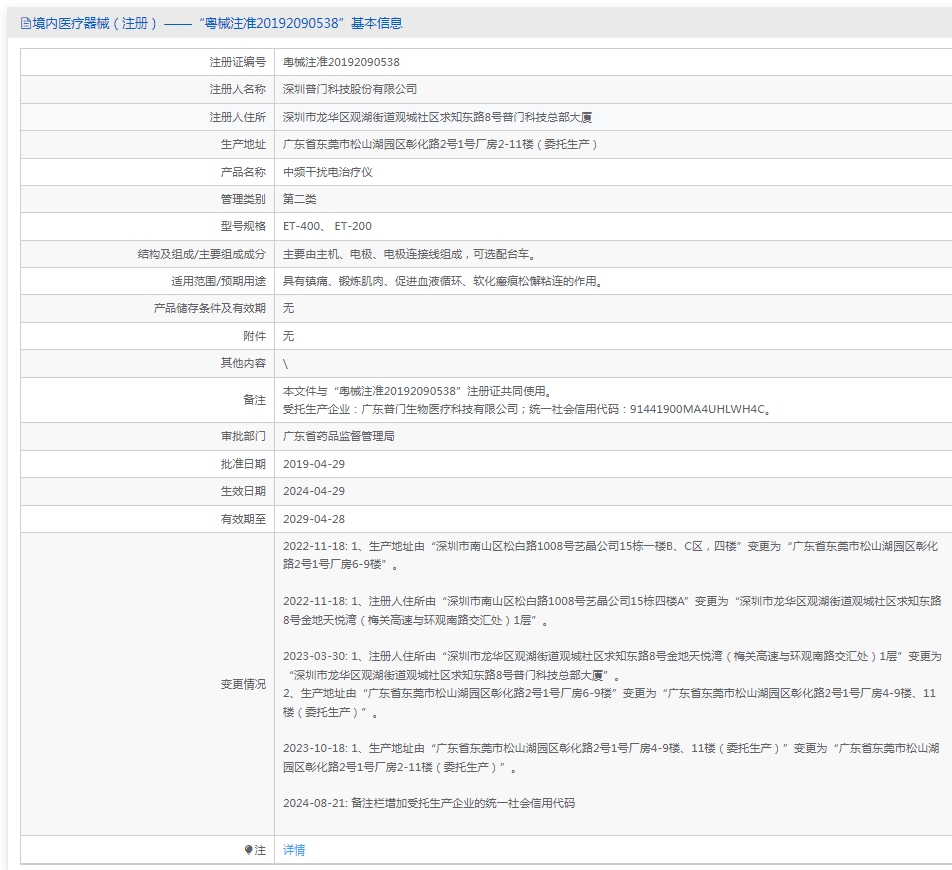952x870 pixels.
Task: Select the 注册人住所 label
Action: coord(237,117)
